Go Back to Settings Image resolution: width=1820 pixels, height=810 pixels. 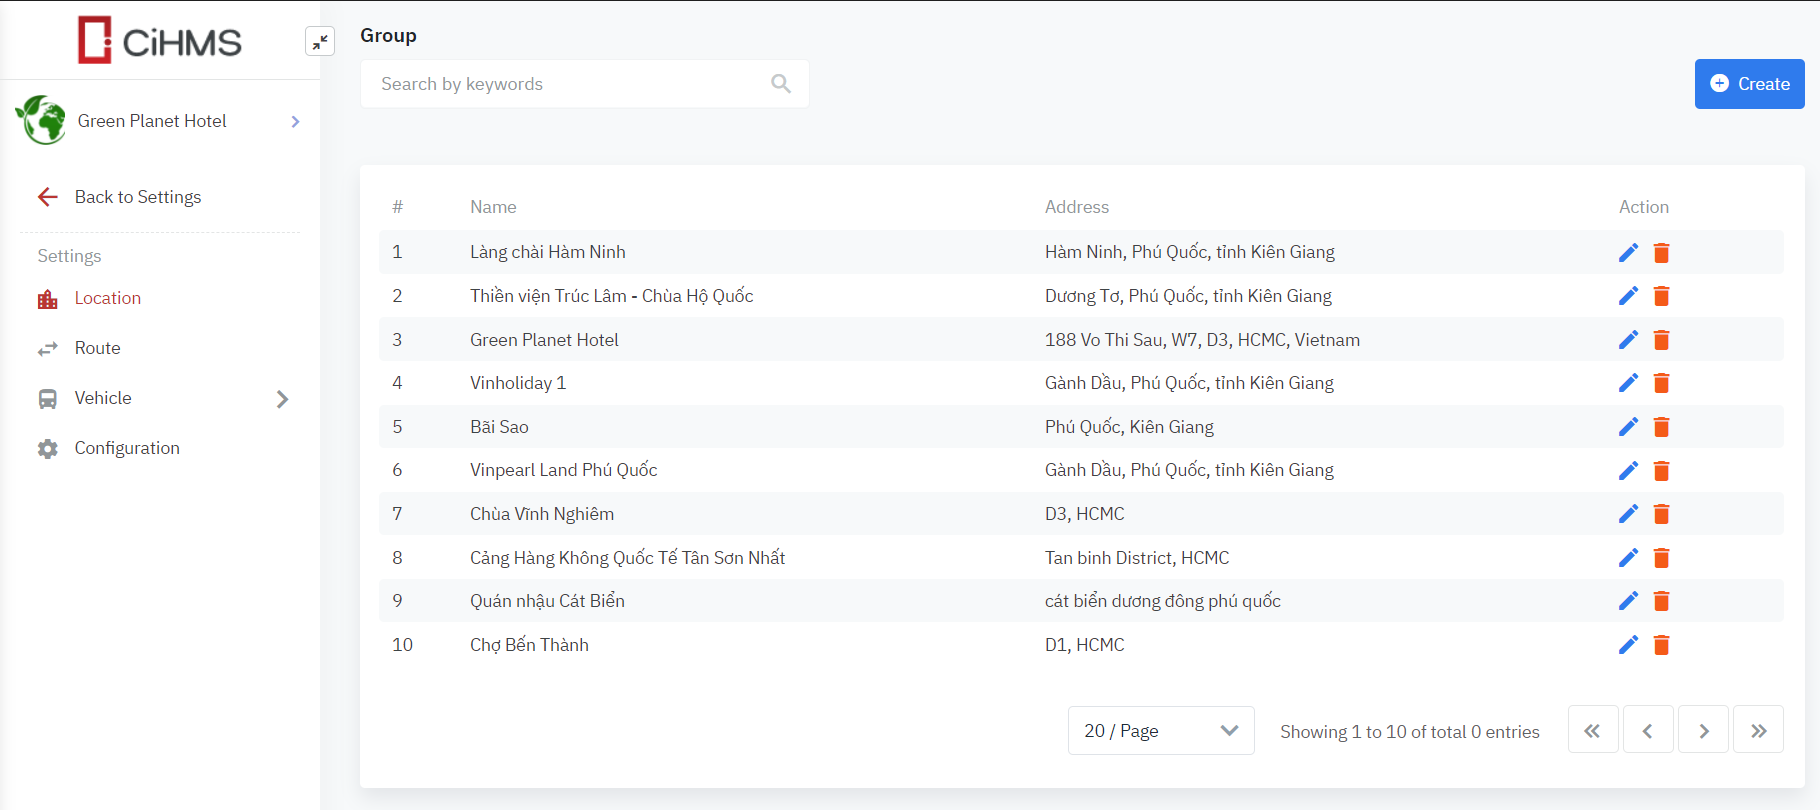pos(137,197)
